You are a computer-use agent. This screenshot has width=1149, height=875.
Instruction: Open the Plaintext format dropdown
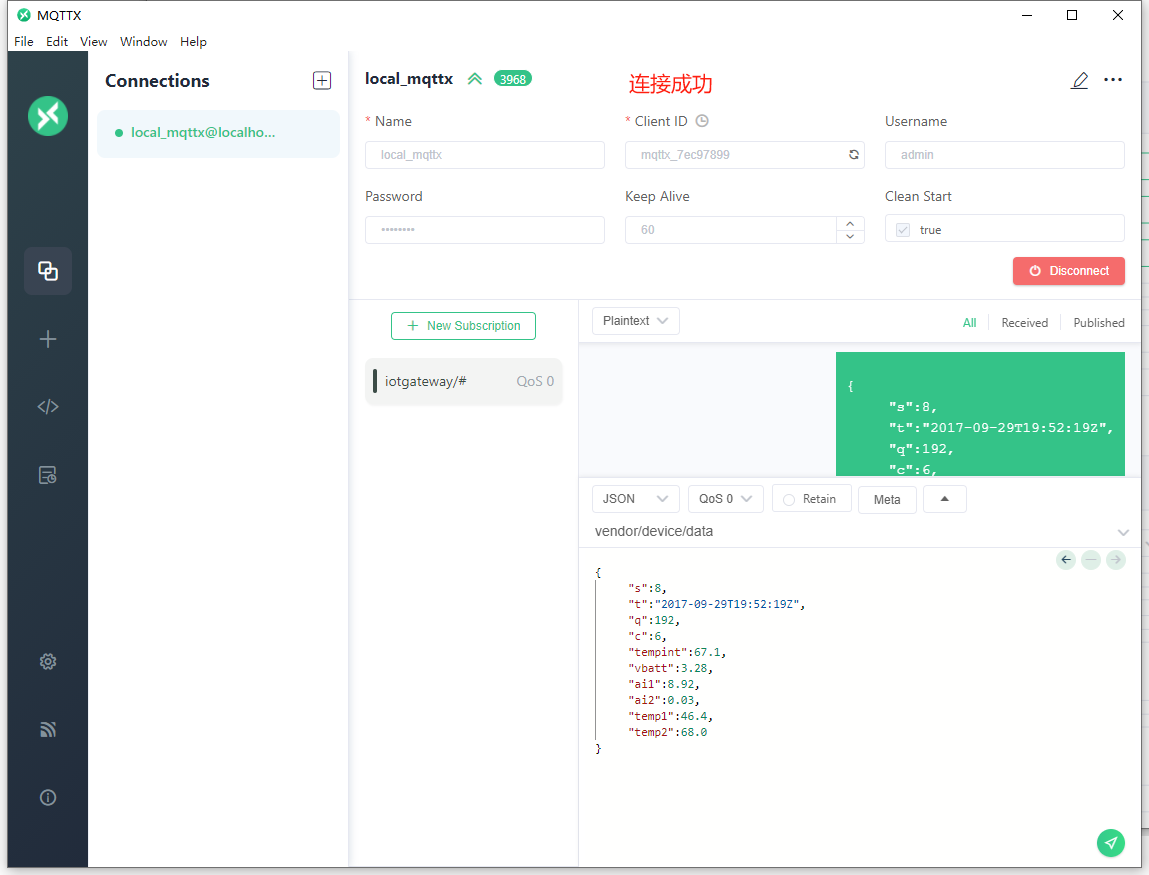(635, 321)
